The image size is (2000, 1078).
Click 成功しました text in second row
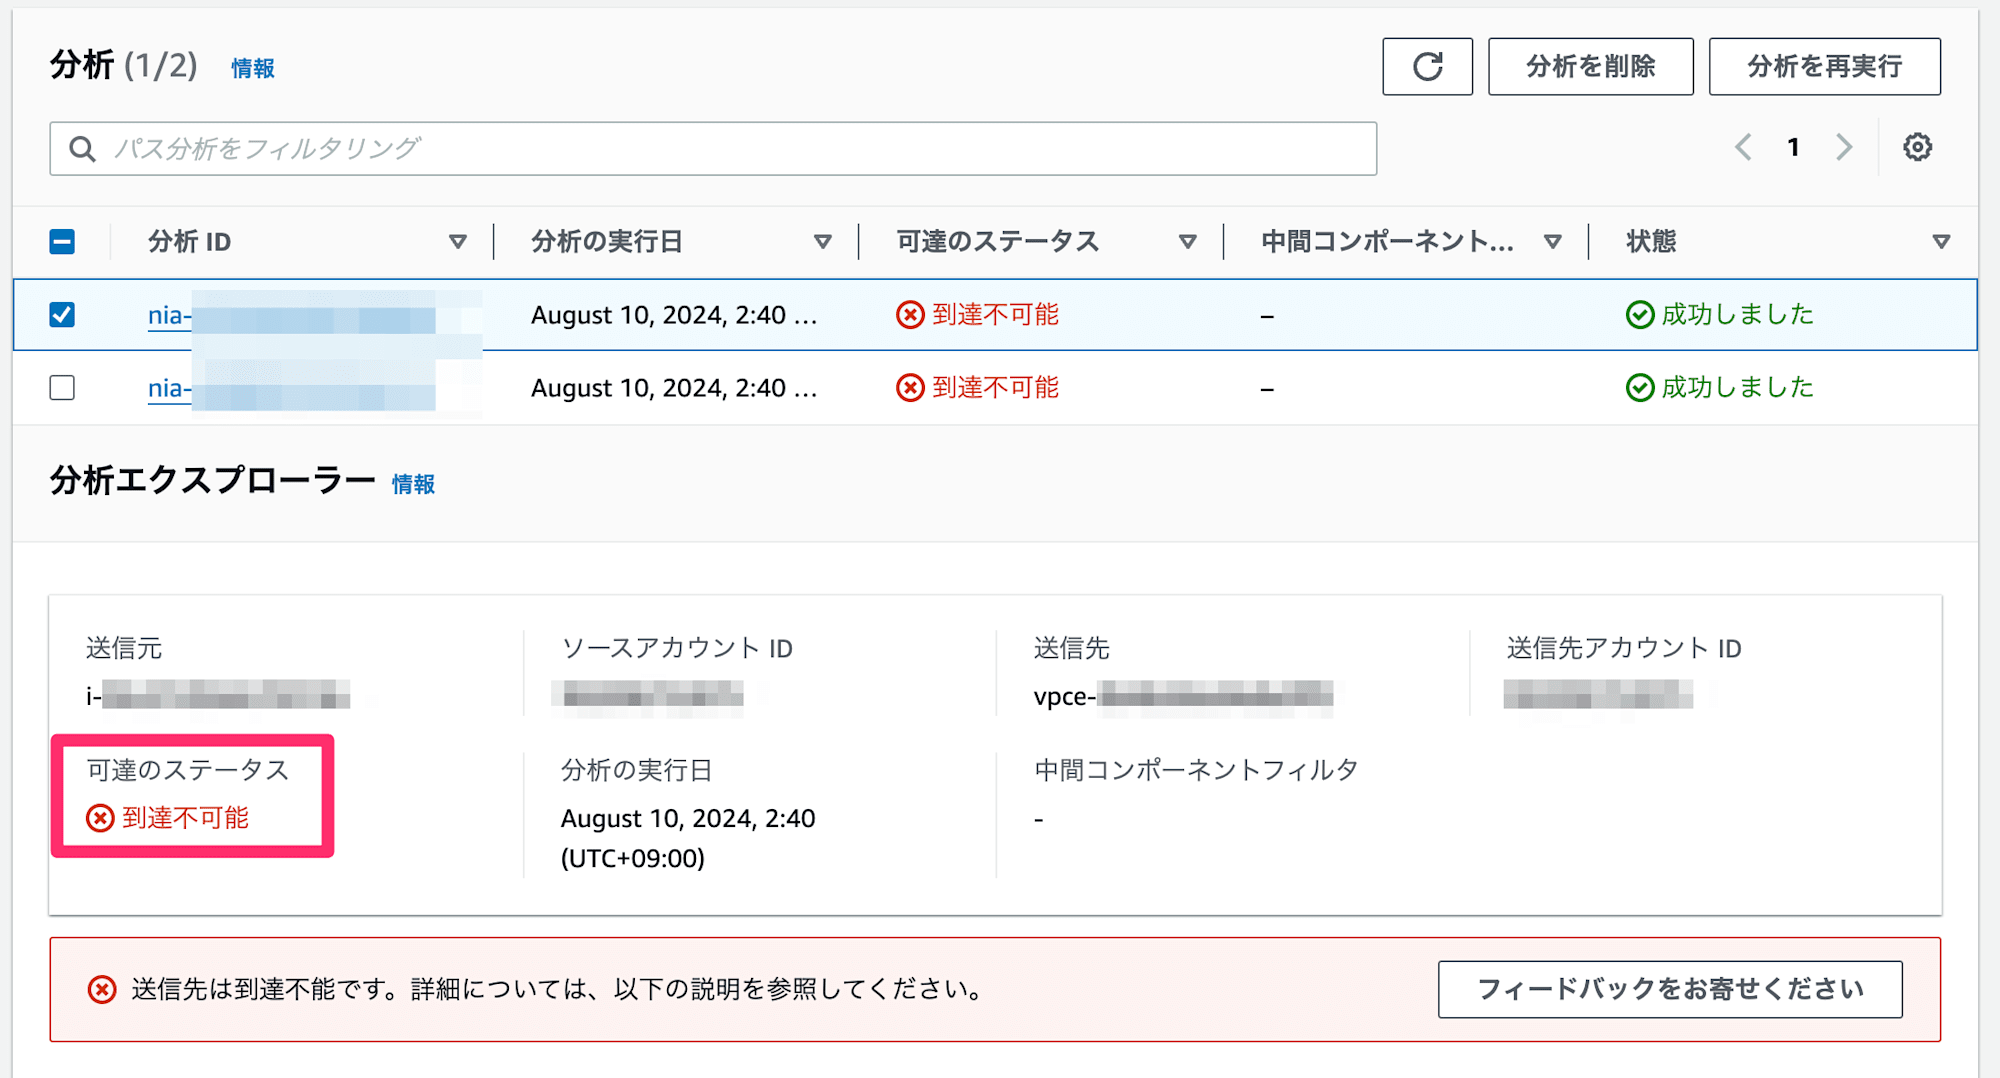click(1737, 387)
